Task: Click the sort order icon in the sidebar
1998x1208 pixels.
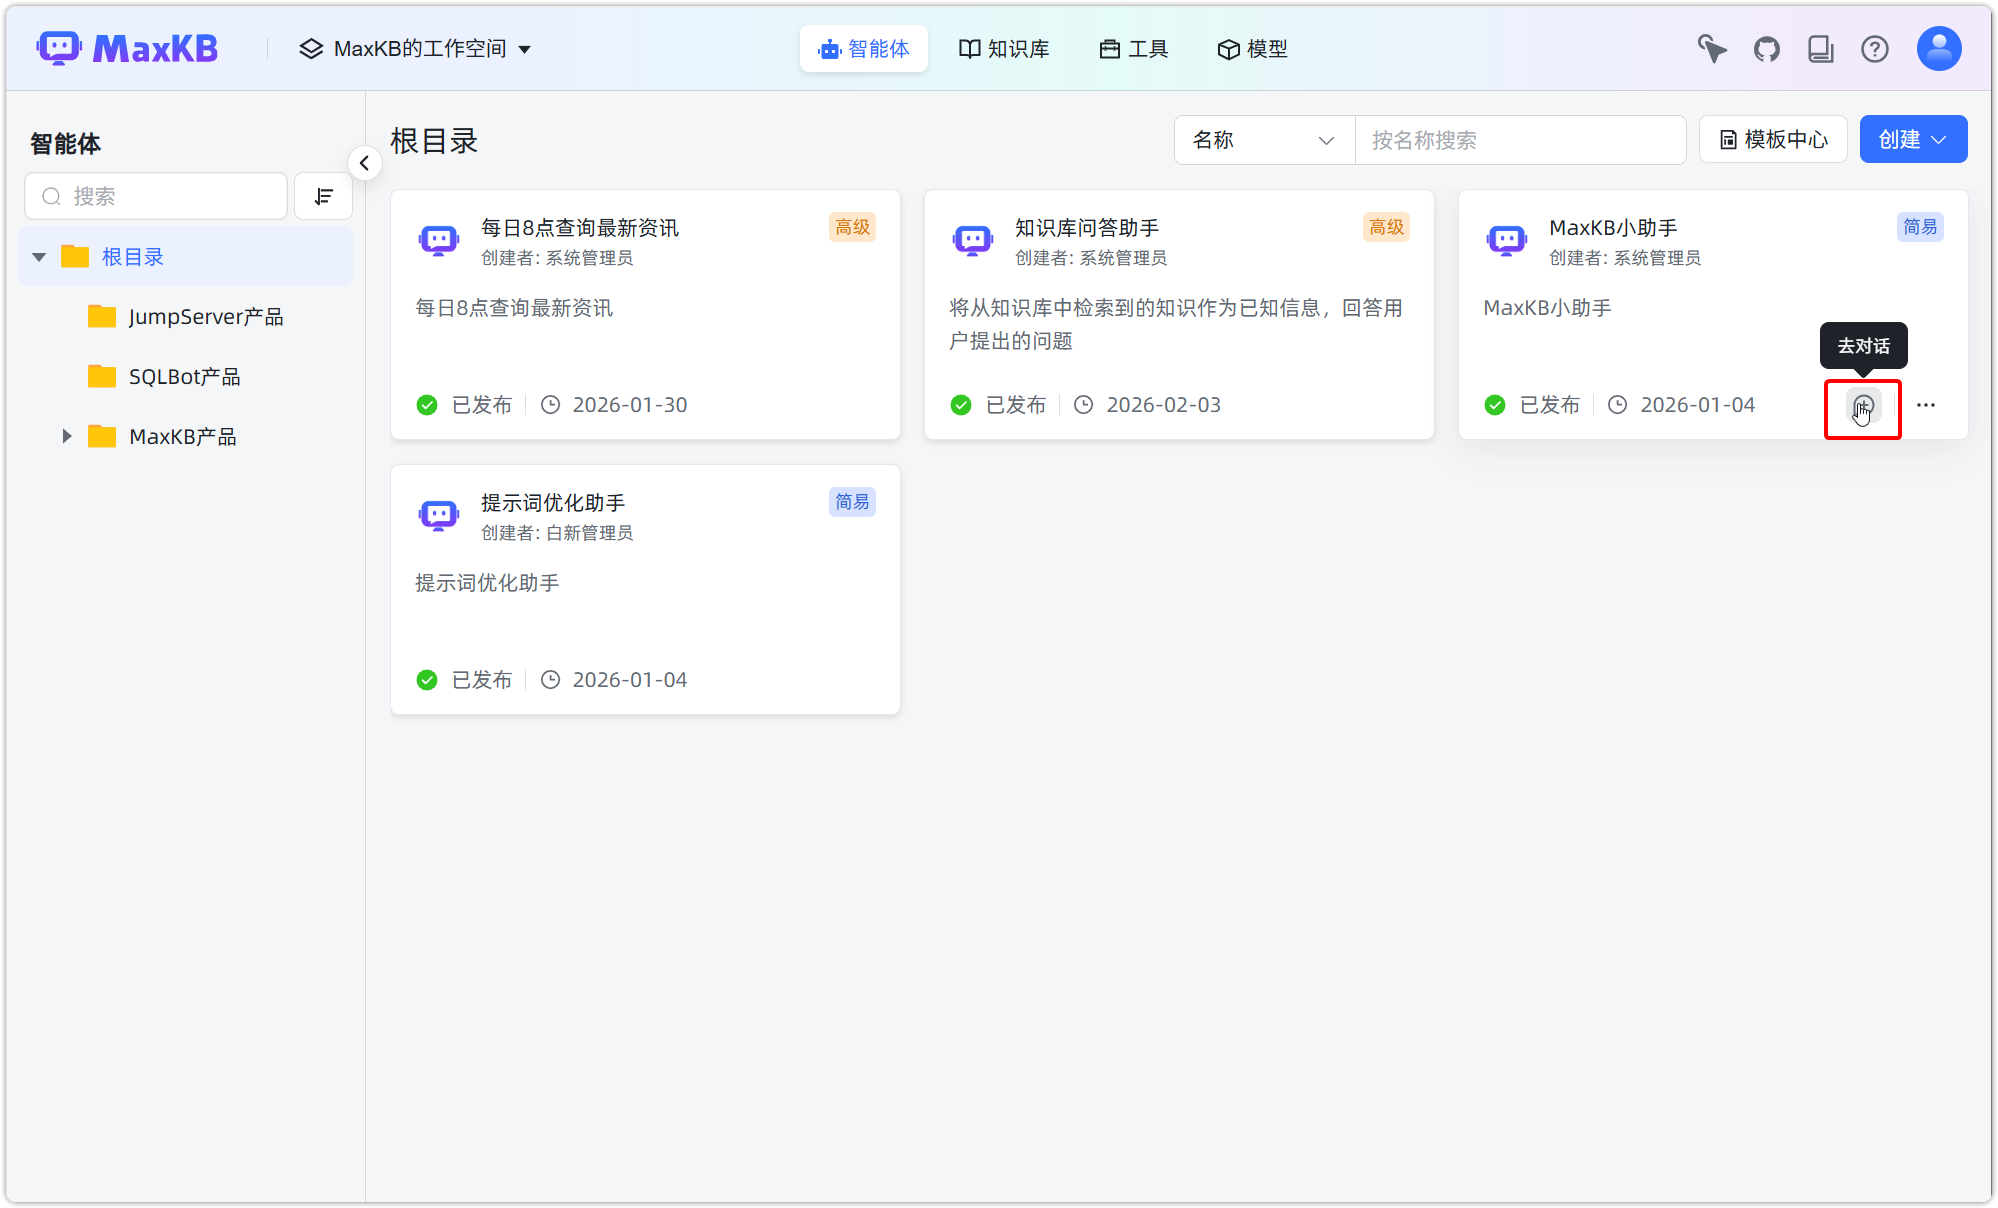Action: pos(323,196)
